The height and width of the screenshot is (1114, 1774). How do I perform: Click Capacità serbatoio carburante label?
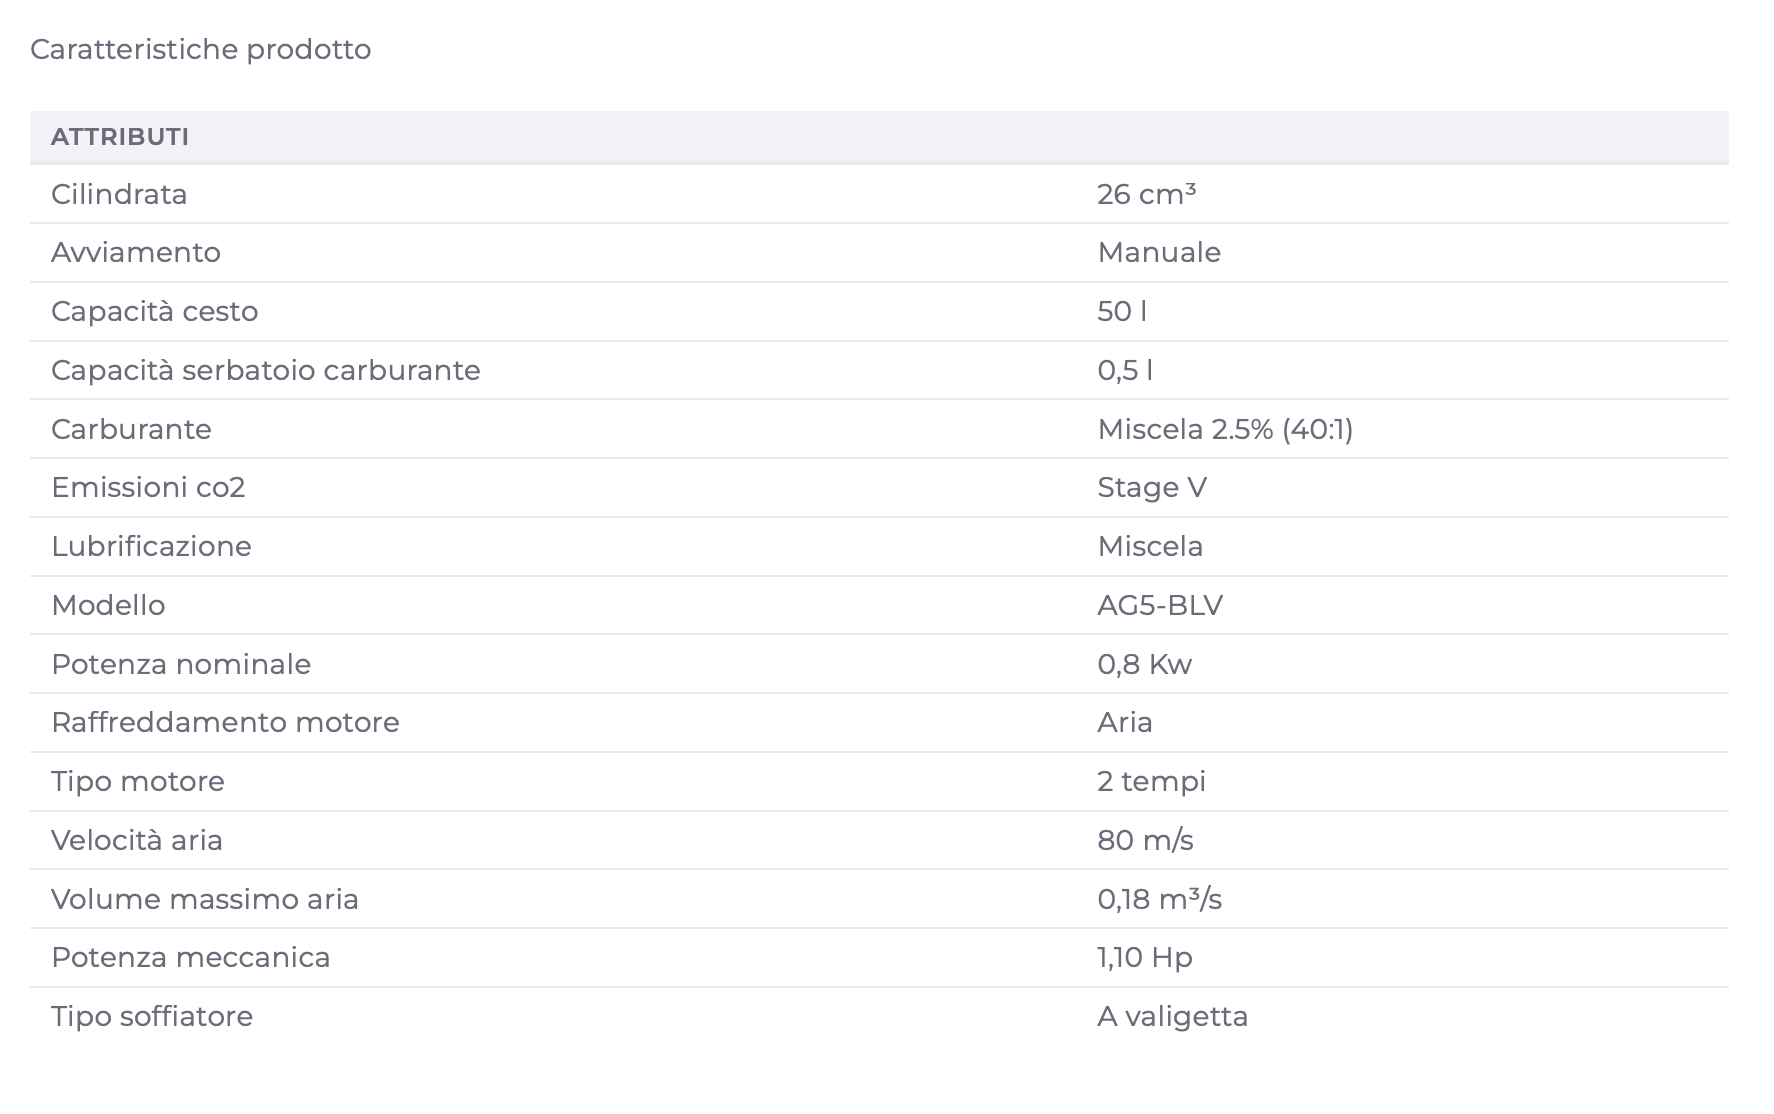click(x=266, y=370)
